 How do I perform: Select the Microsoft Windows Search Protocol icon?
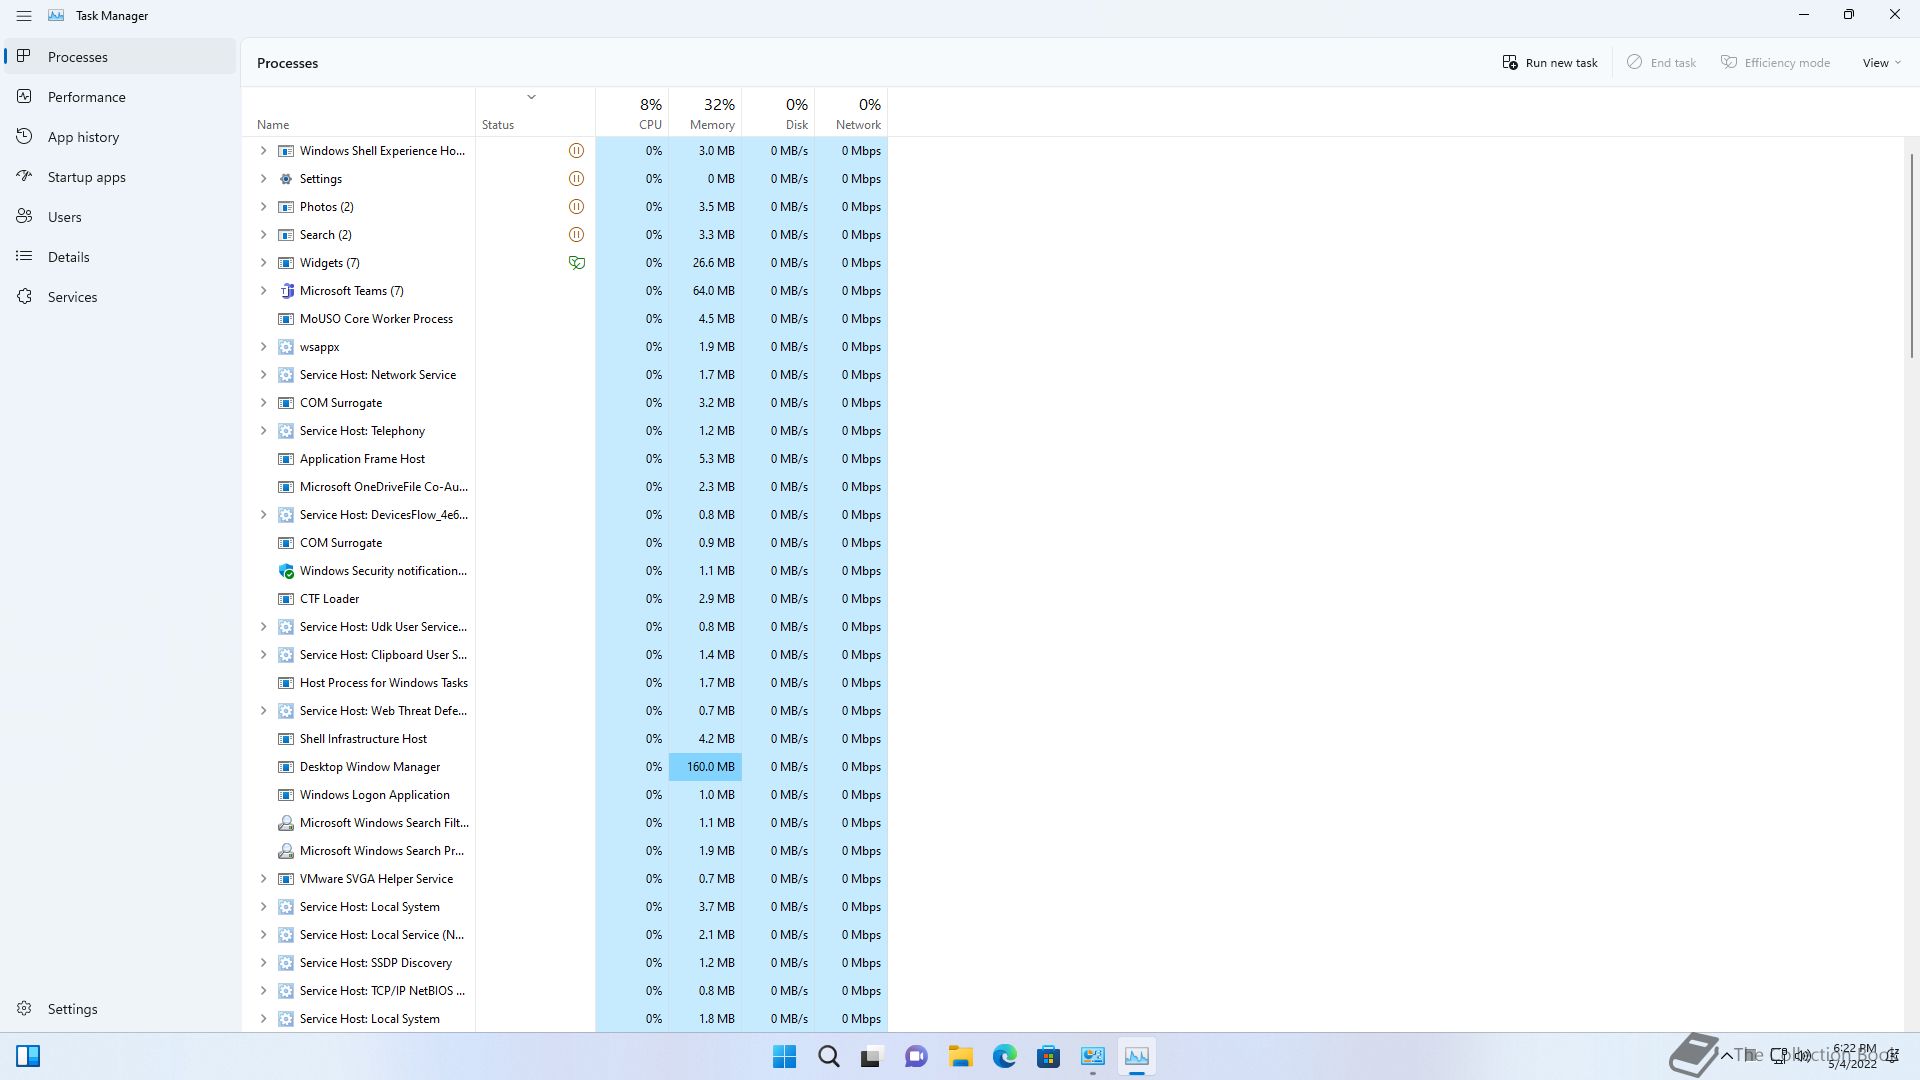[286, 851]
